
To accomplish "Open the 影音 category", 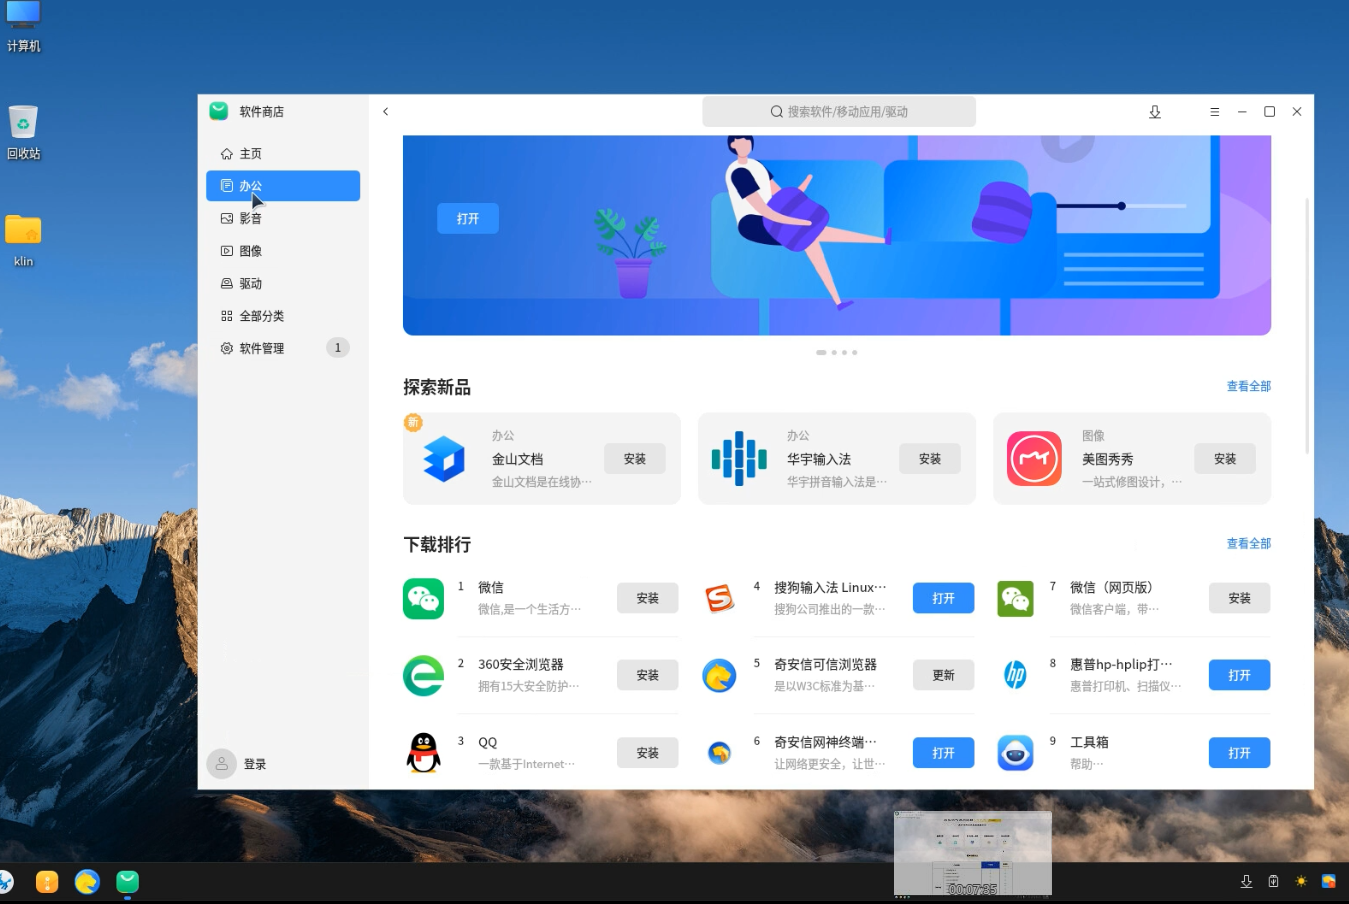I will [x=283, y=218].
